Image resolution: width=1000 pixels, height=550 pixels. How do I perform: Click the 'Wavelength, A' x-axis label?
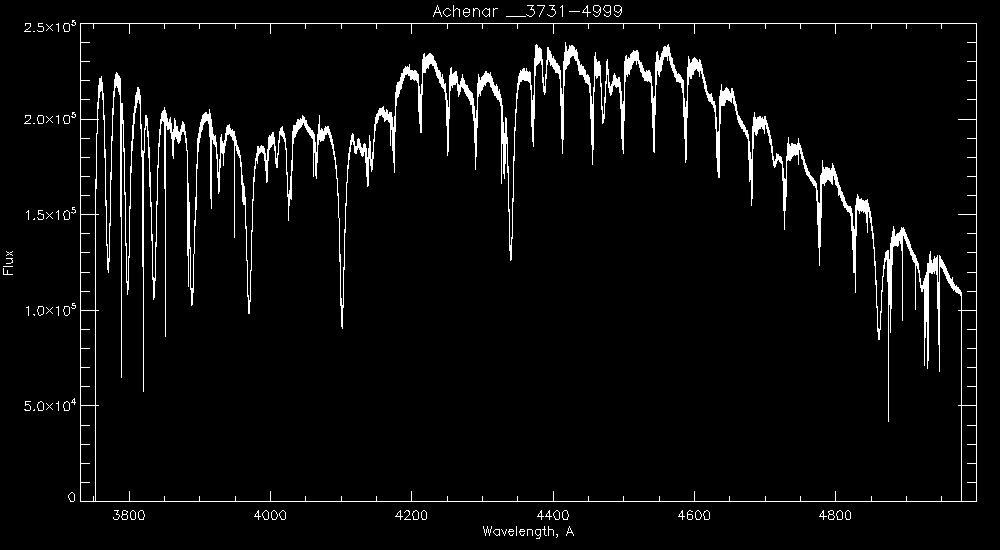click(x=528, y=531)
